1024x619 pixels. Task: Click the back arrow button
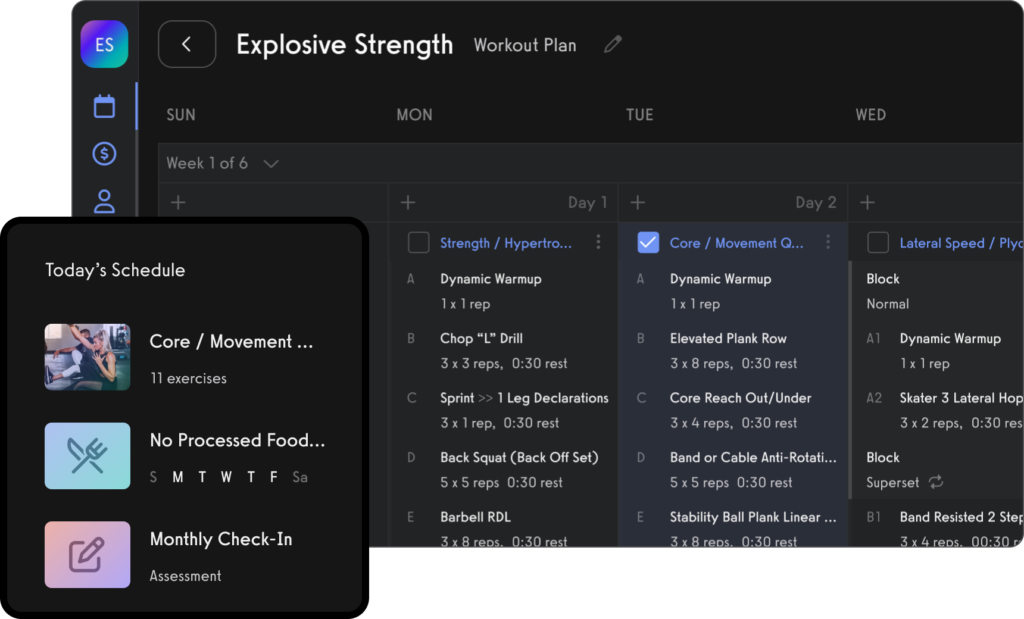[187, 44]
